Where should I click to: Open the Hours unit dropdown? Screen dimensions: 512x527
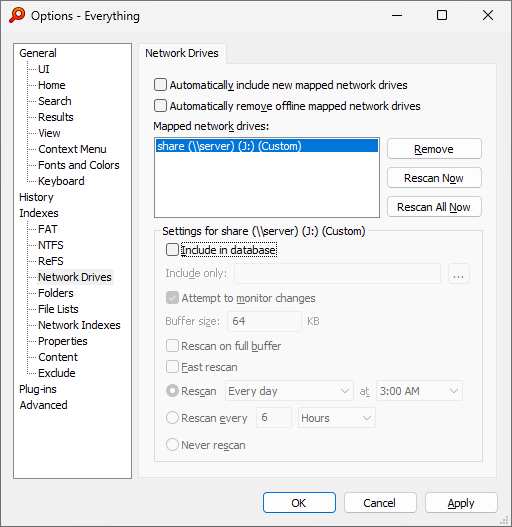click(x=337, y=417)
